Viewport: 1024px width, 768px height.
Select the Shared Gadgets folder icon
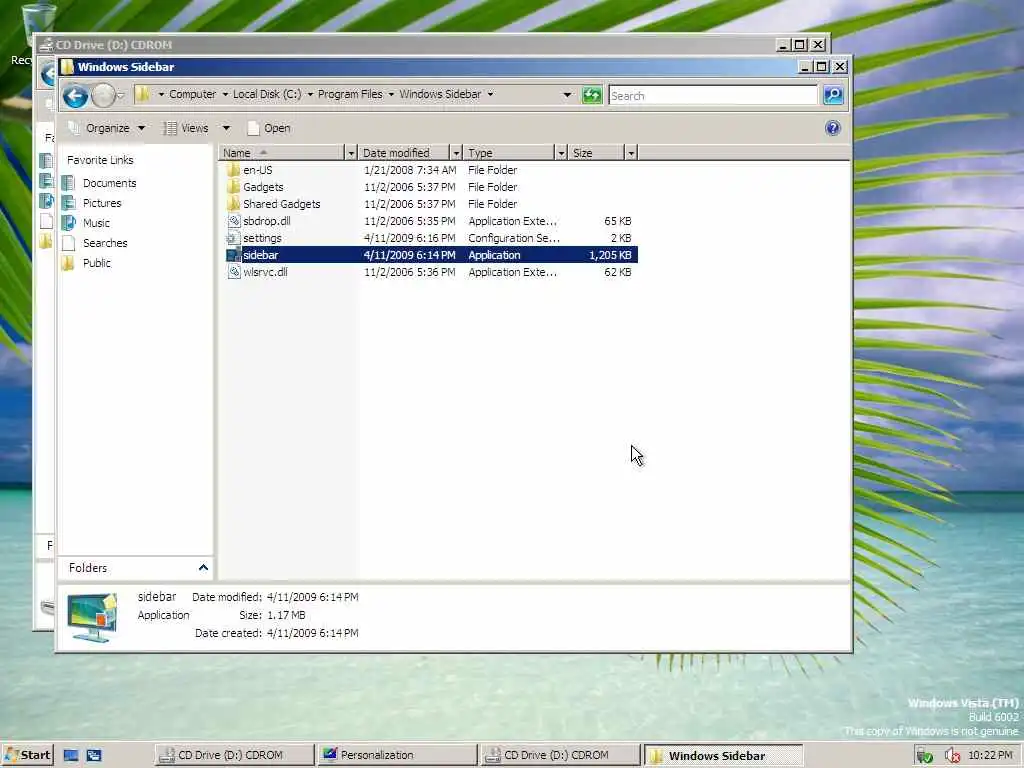(x=233, y=204)
